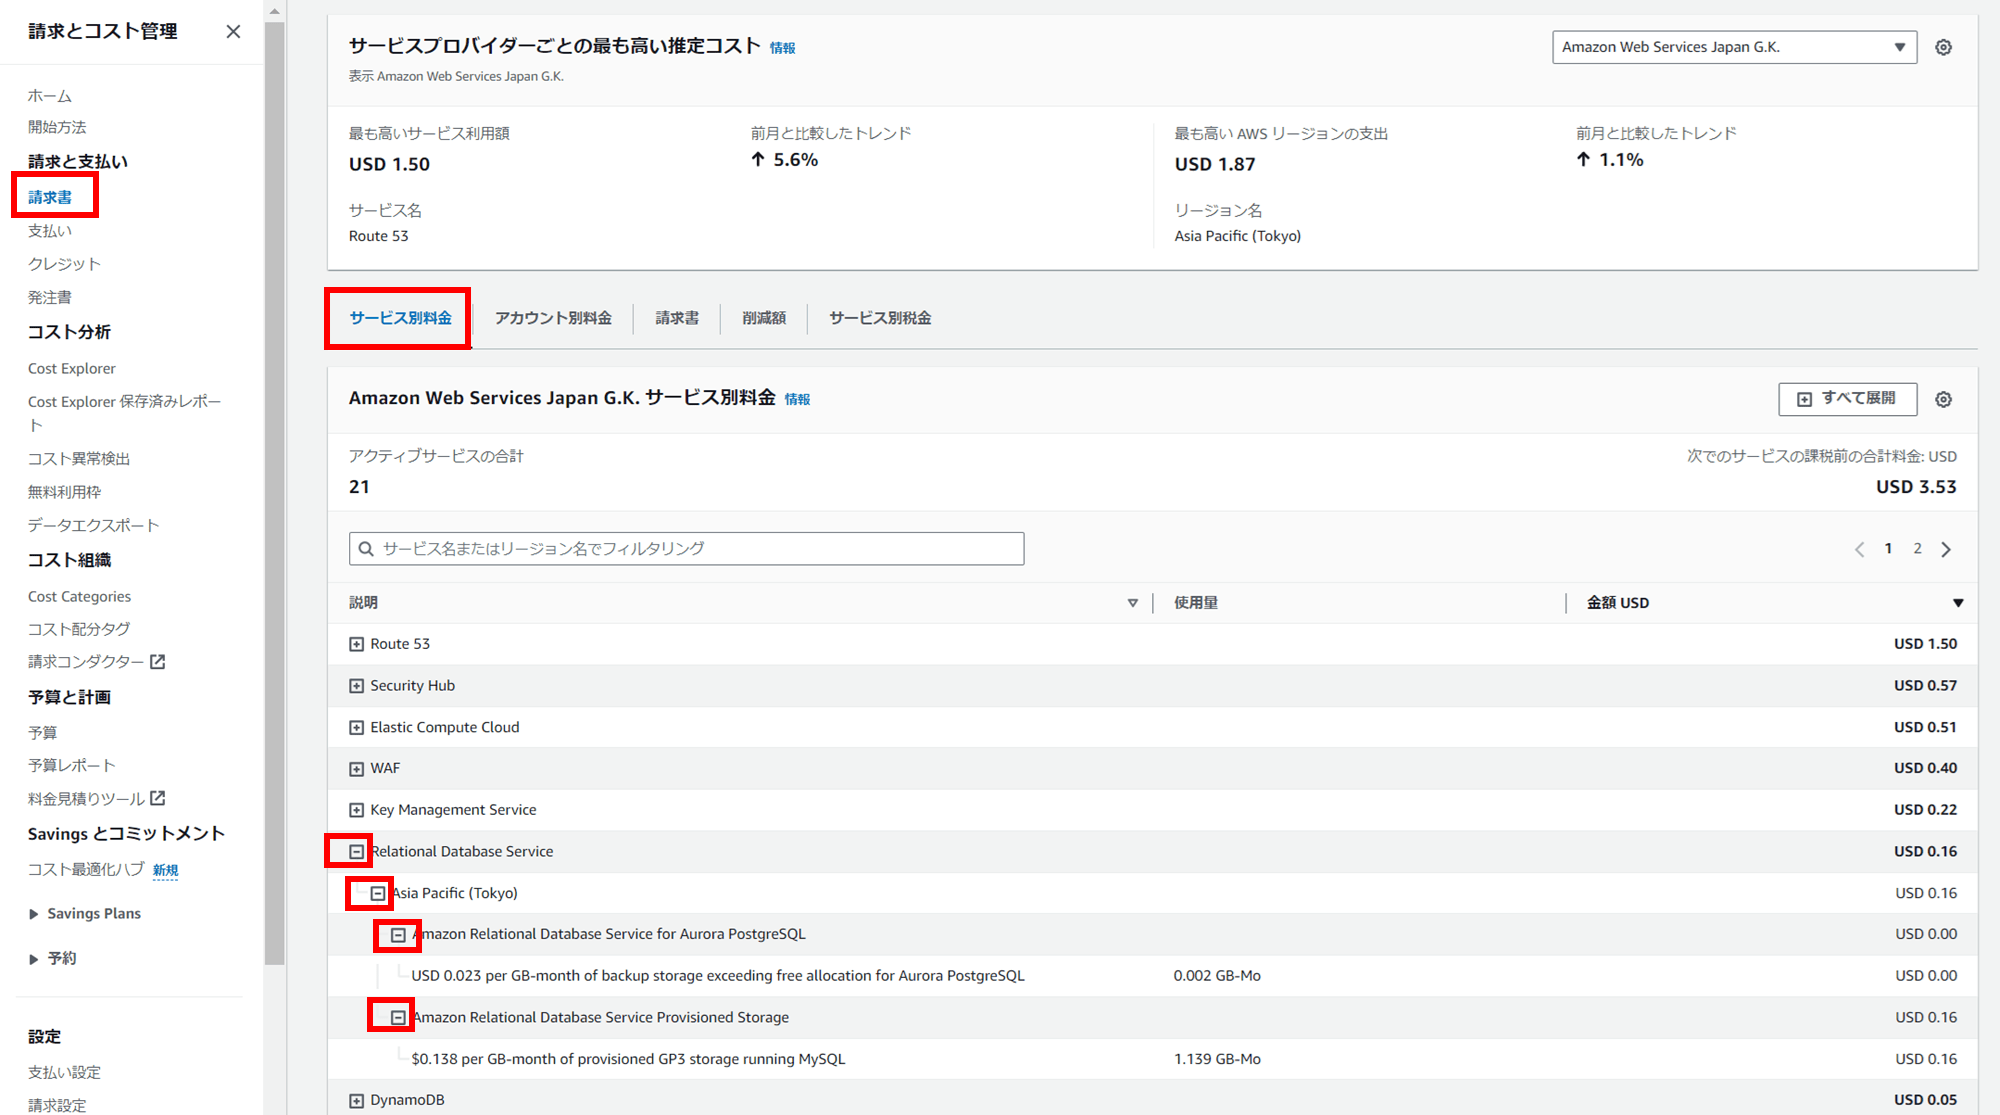Collapse the RDS Provisioned Storage row
Image resolution: width=2000 pixels, height=1115 pixels.
(x=398, y=1018)
